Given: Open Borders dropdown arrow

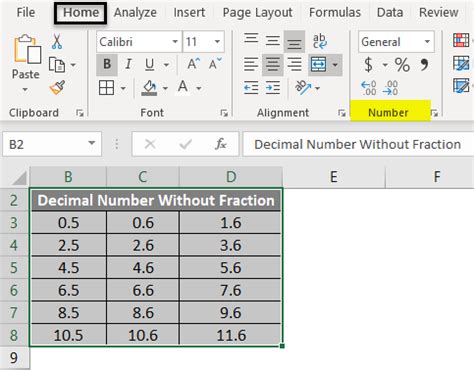Looking at the screenshot, I should 123,88.
